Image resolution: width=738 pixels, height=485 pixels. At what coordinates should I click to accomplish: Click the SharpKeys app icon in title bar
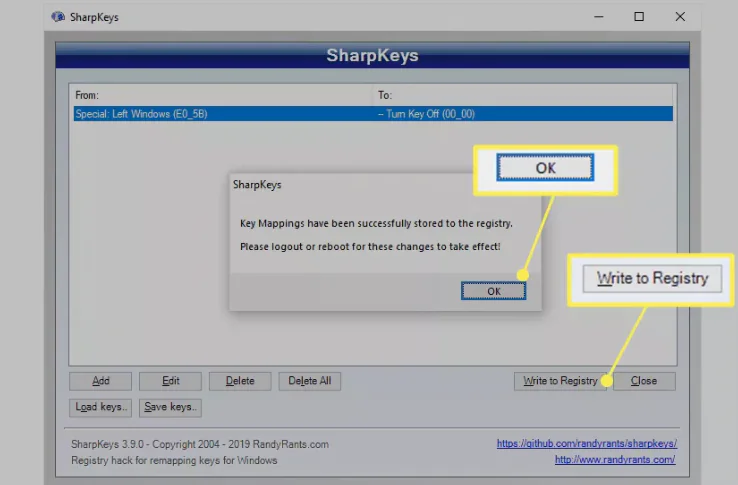pos(58,17)
